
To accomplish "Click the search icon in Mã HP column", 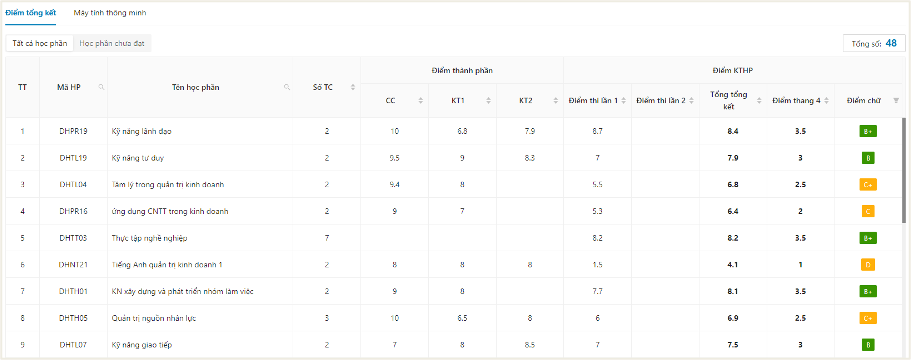I will [102, 87].
